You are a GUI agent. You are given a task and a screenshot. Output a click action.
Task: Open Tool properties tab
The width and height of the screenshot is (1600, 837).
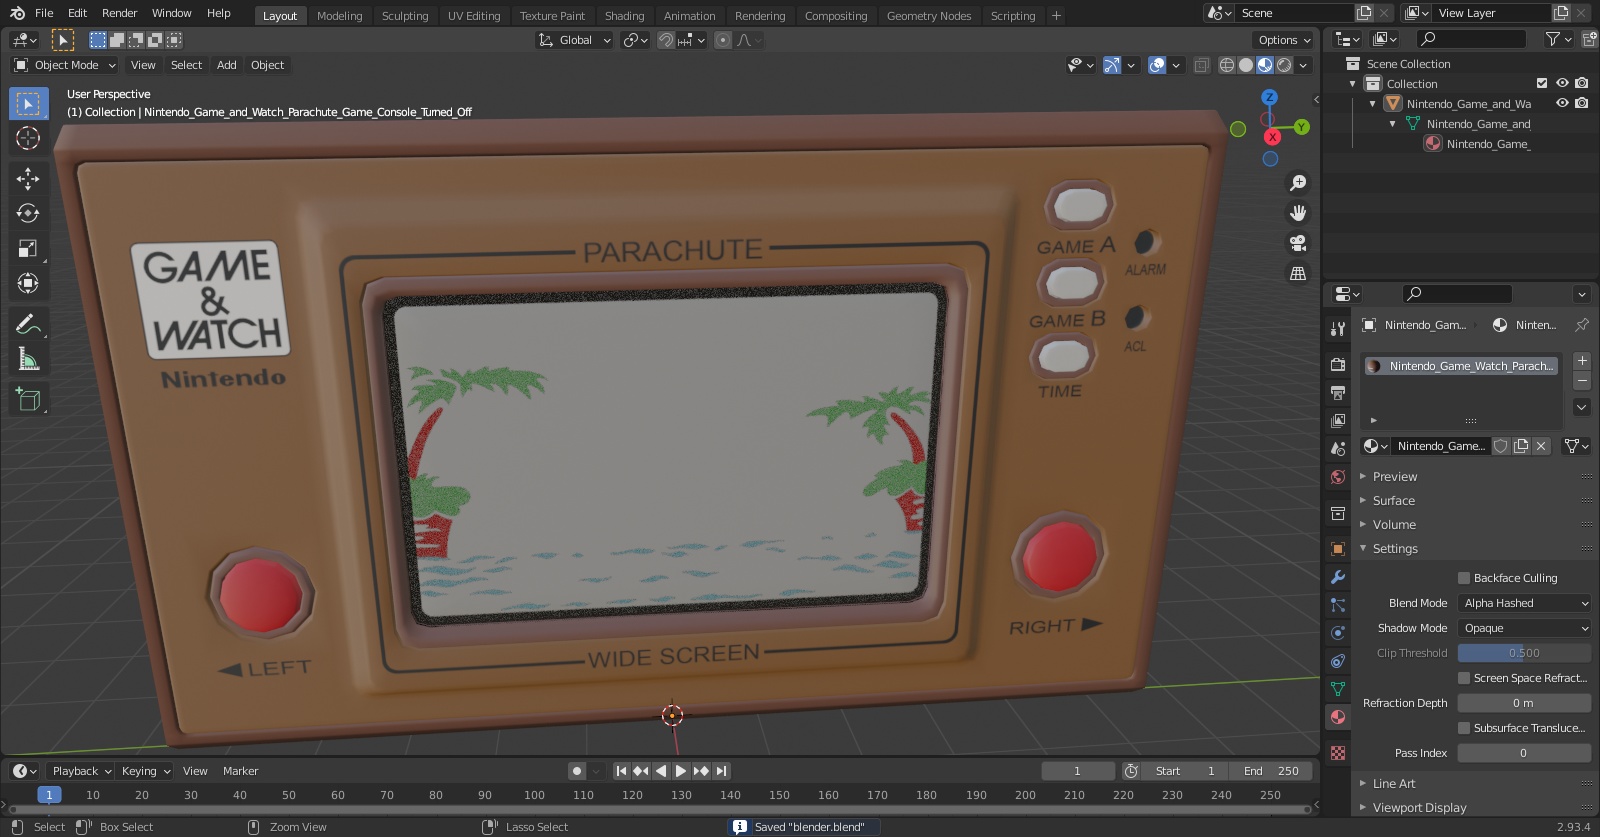point(1338,329)
